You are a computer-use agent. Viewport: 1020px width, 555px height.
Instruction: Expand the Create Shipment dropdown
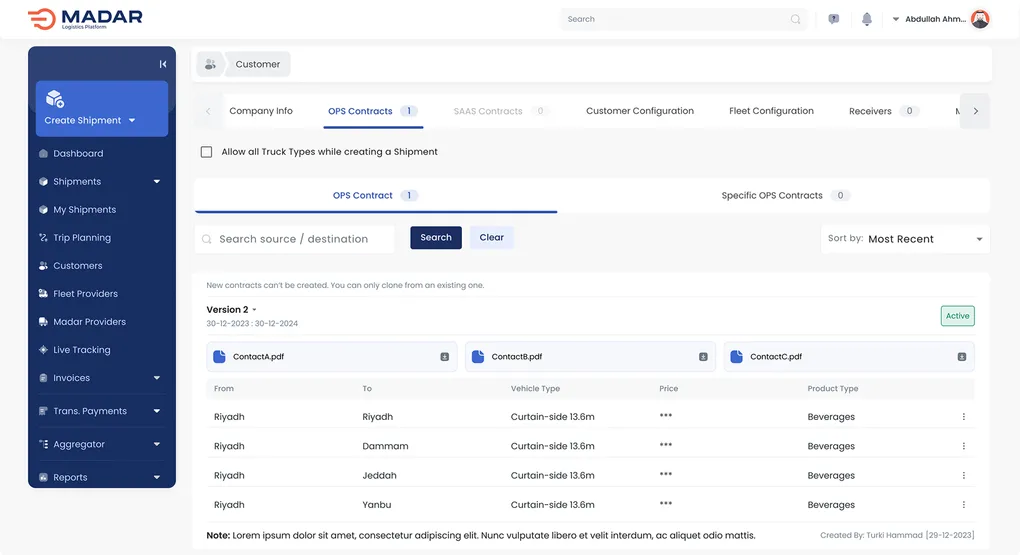point(131,121)
